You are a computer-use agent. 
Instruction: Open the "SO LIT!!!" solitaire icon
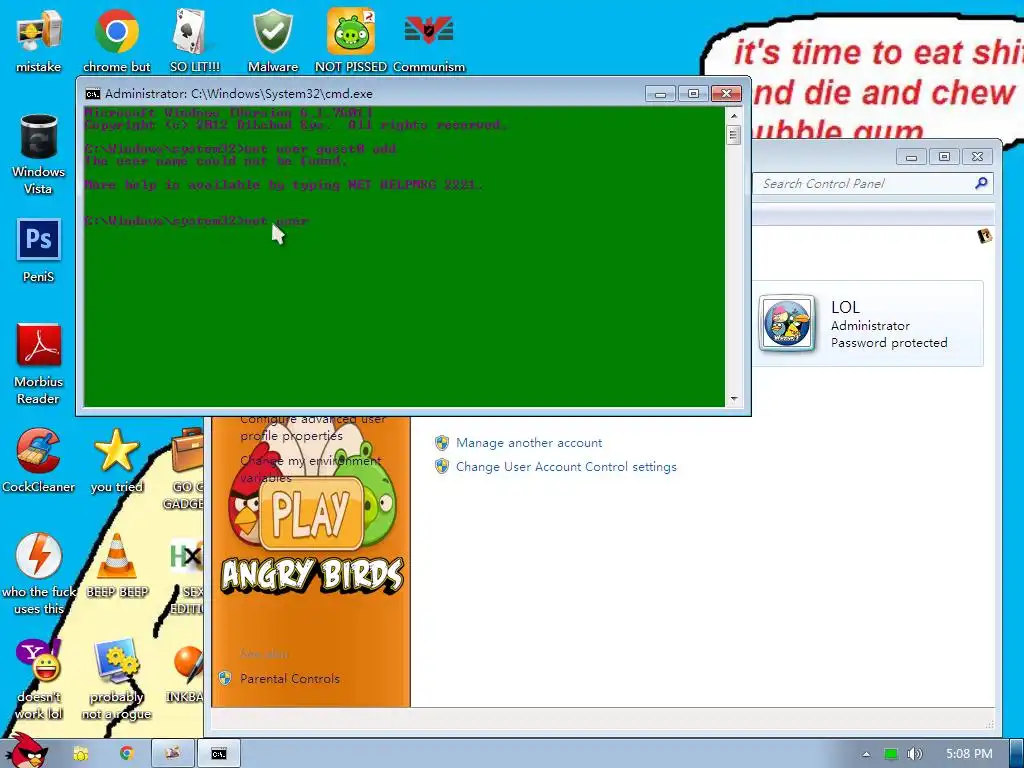pyautogui.click(x=194, y=40)
